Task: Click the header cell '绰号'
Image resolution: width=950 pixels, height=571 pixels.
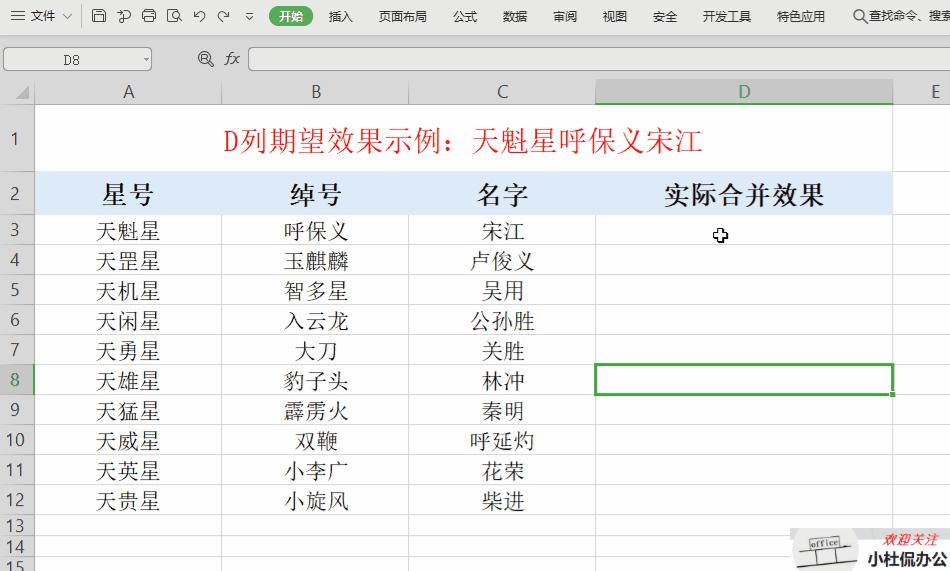Action: 315,193
